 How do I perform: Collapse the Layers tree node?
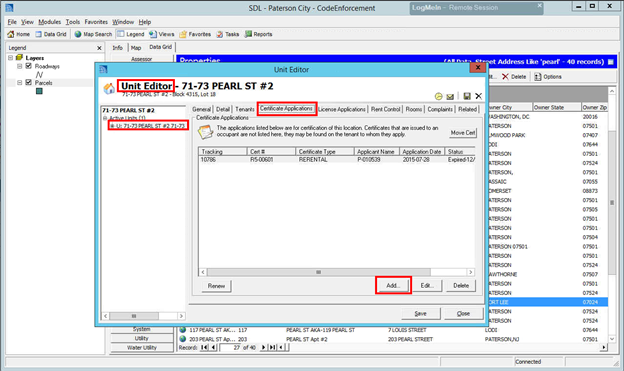[10, 58]
